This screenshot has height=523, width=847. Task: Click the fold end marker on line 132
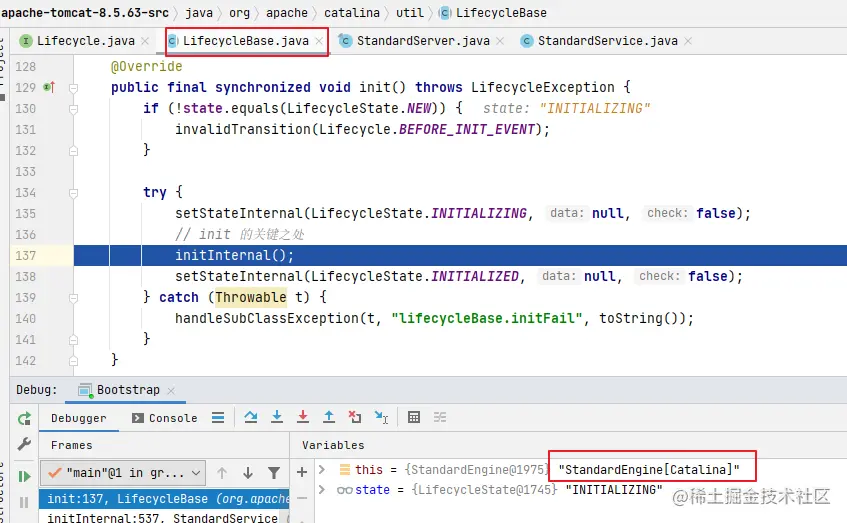click(x=73, y=151)
